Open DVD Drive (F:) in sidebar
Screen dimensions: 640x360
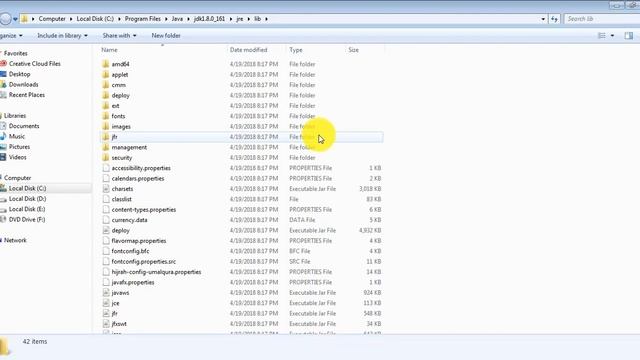(x=27, y=220)
